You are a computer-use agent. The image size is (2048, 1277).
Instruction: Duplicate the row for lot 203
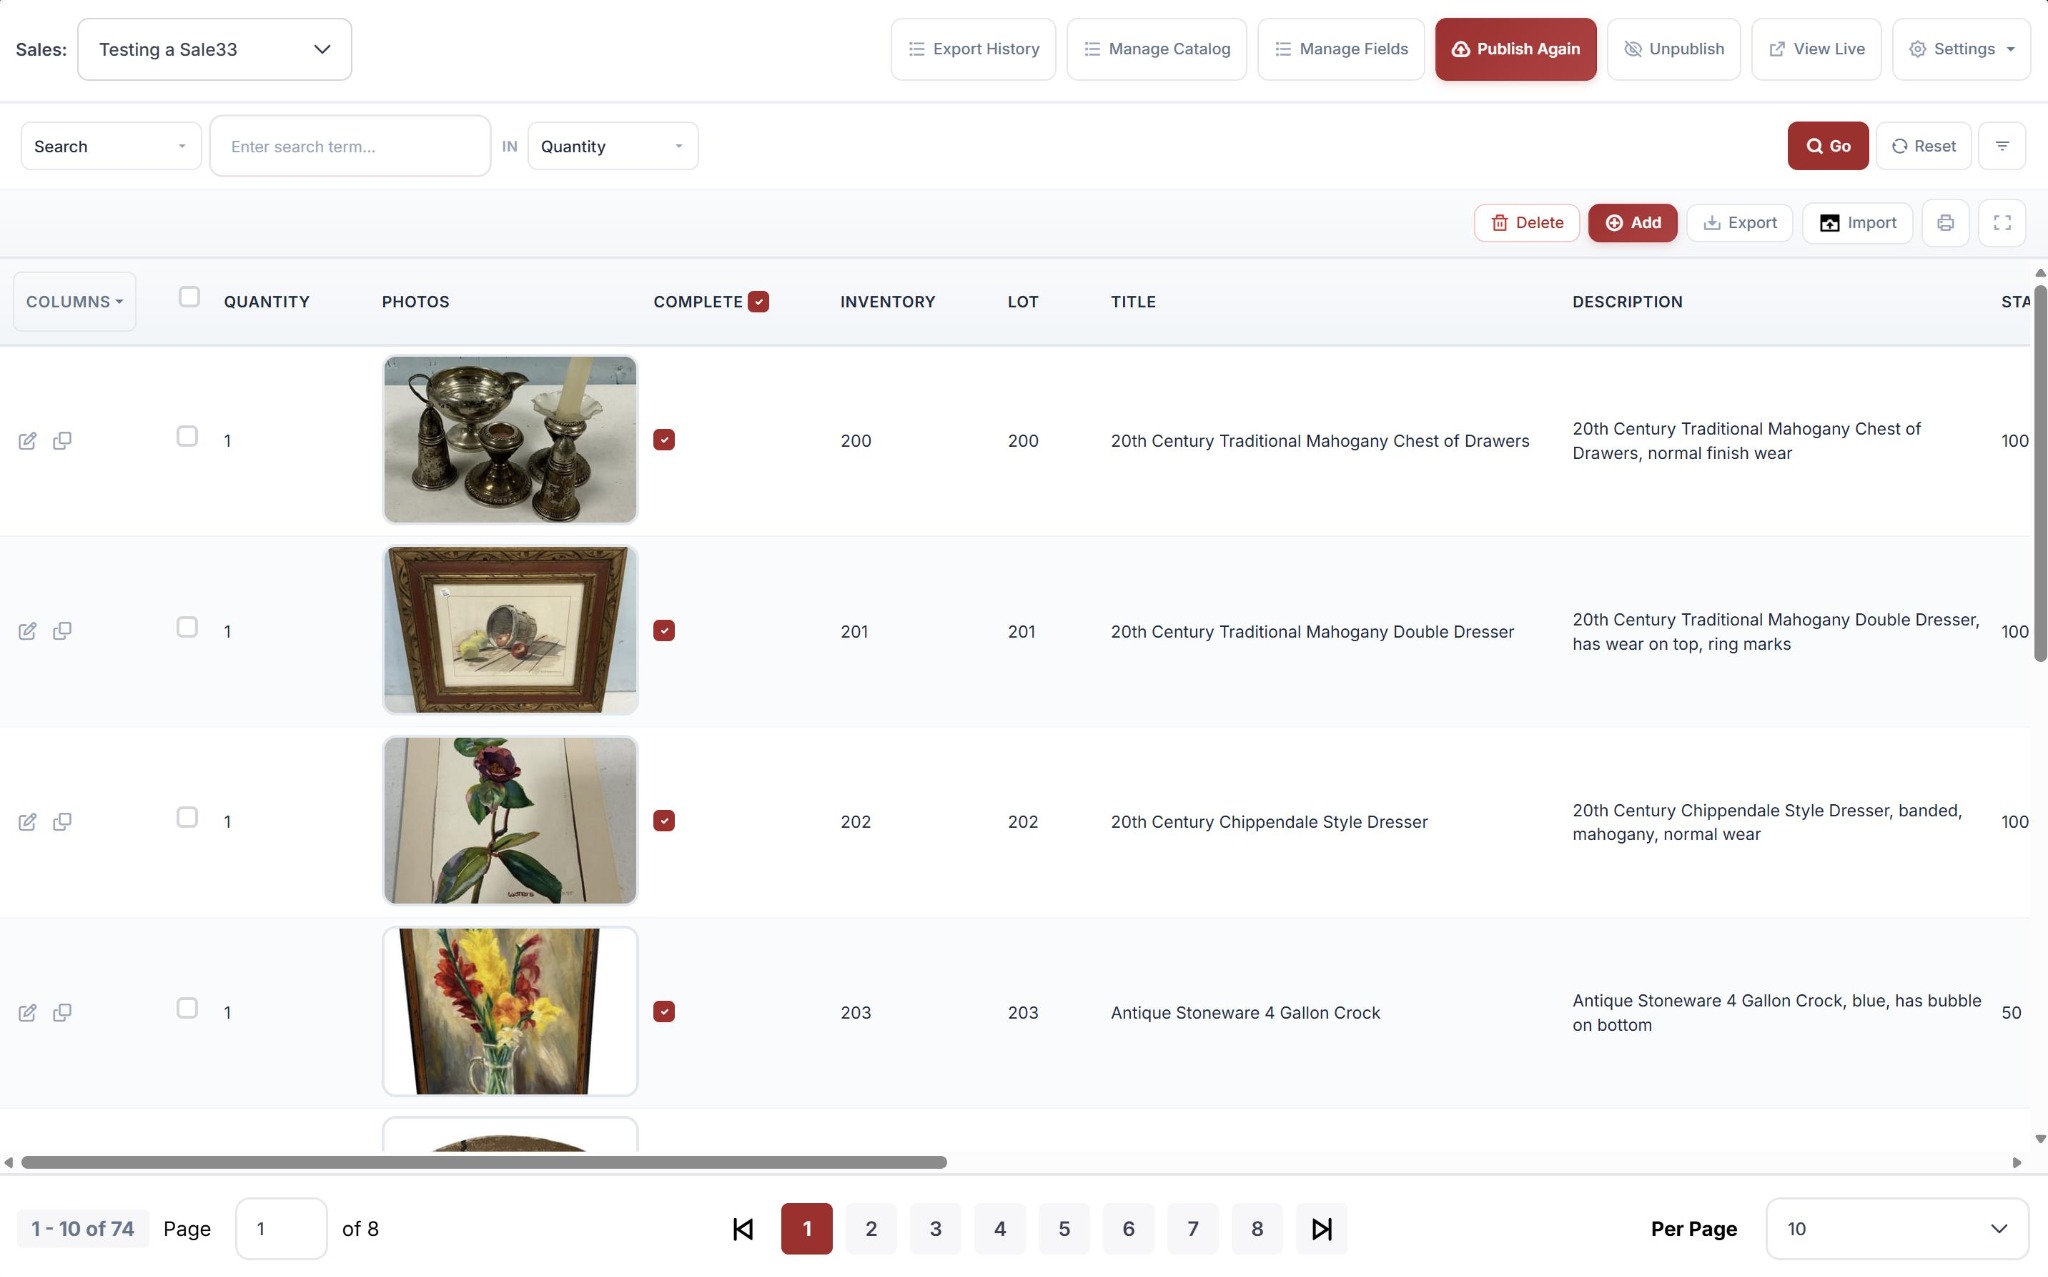tap(62, 1013)
